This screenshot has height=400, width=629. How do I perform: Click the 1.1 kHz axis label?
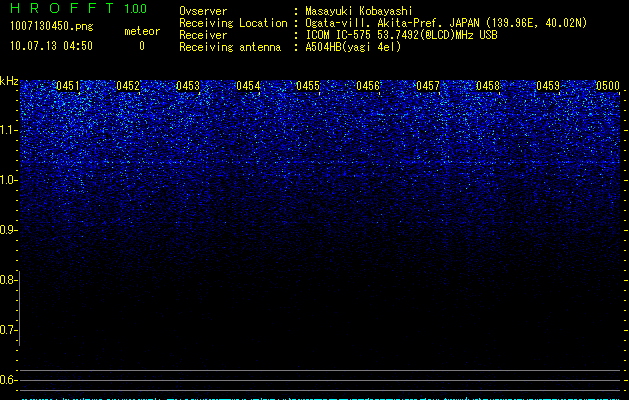click(x=8, y=130)
